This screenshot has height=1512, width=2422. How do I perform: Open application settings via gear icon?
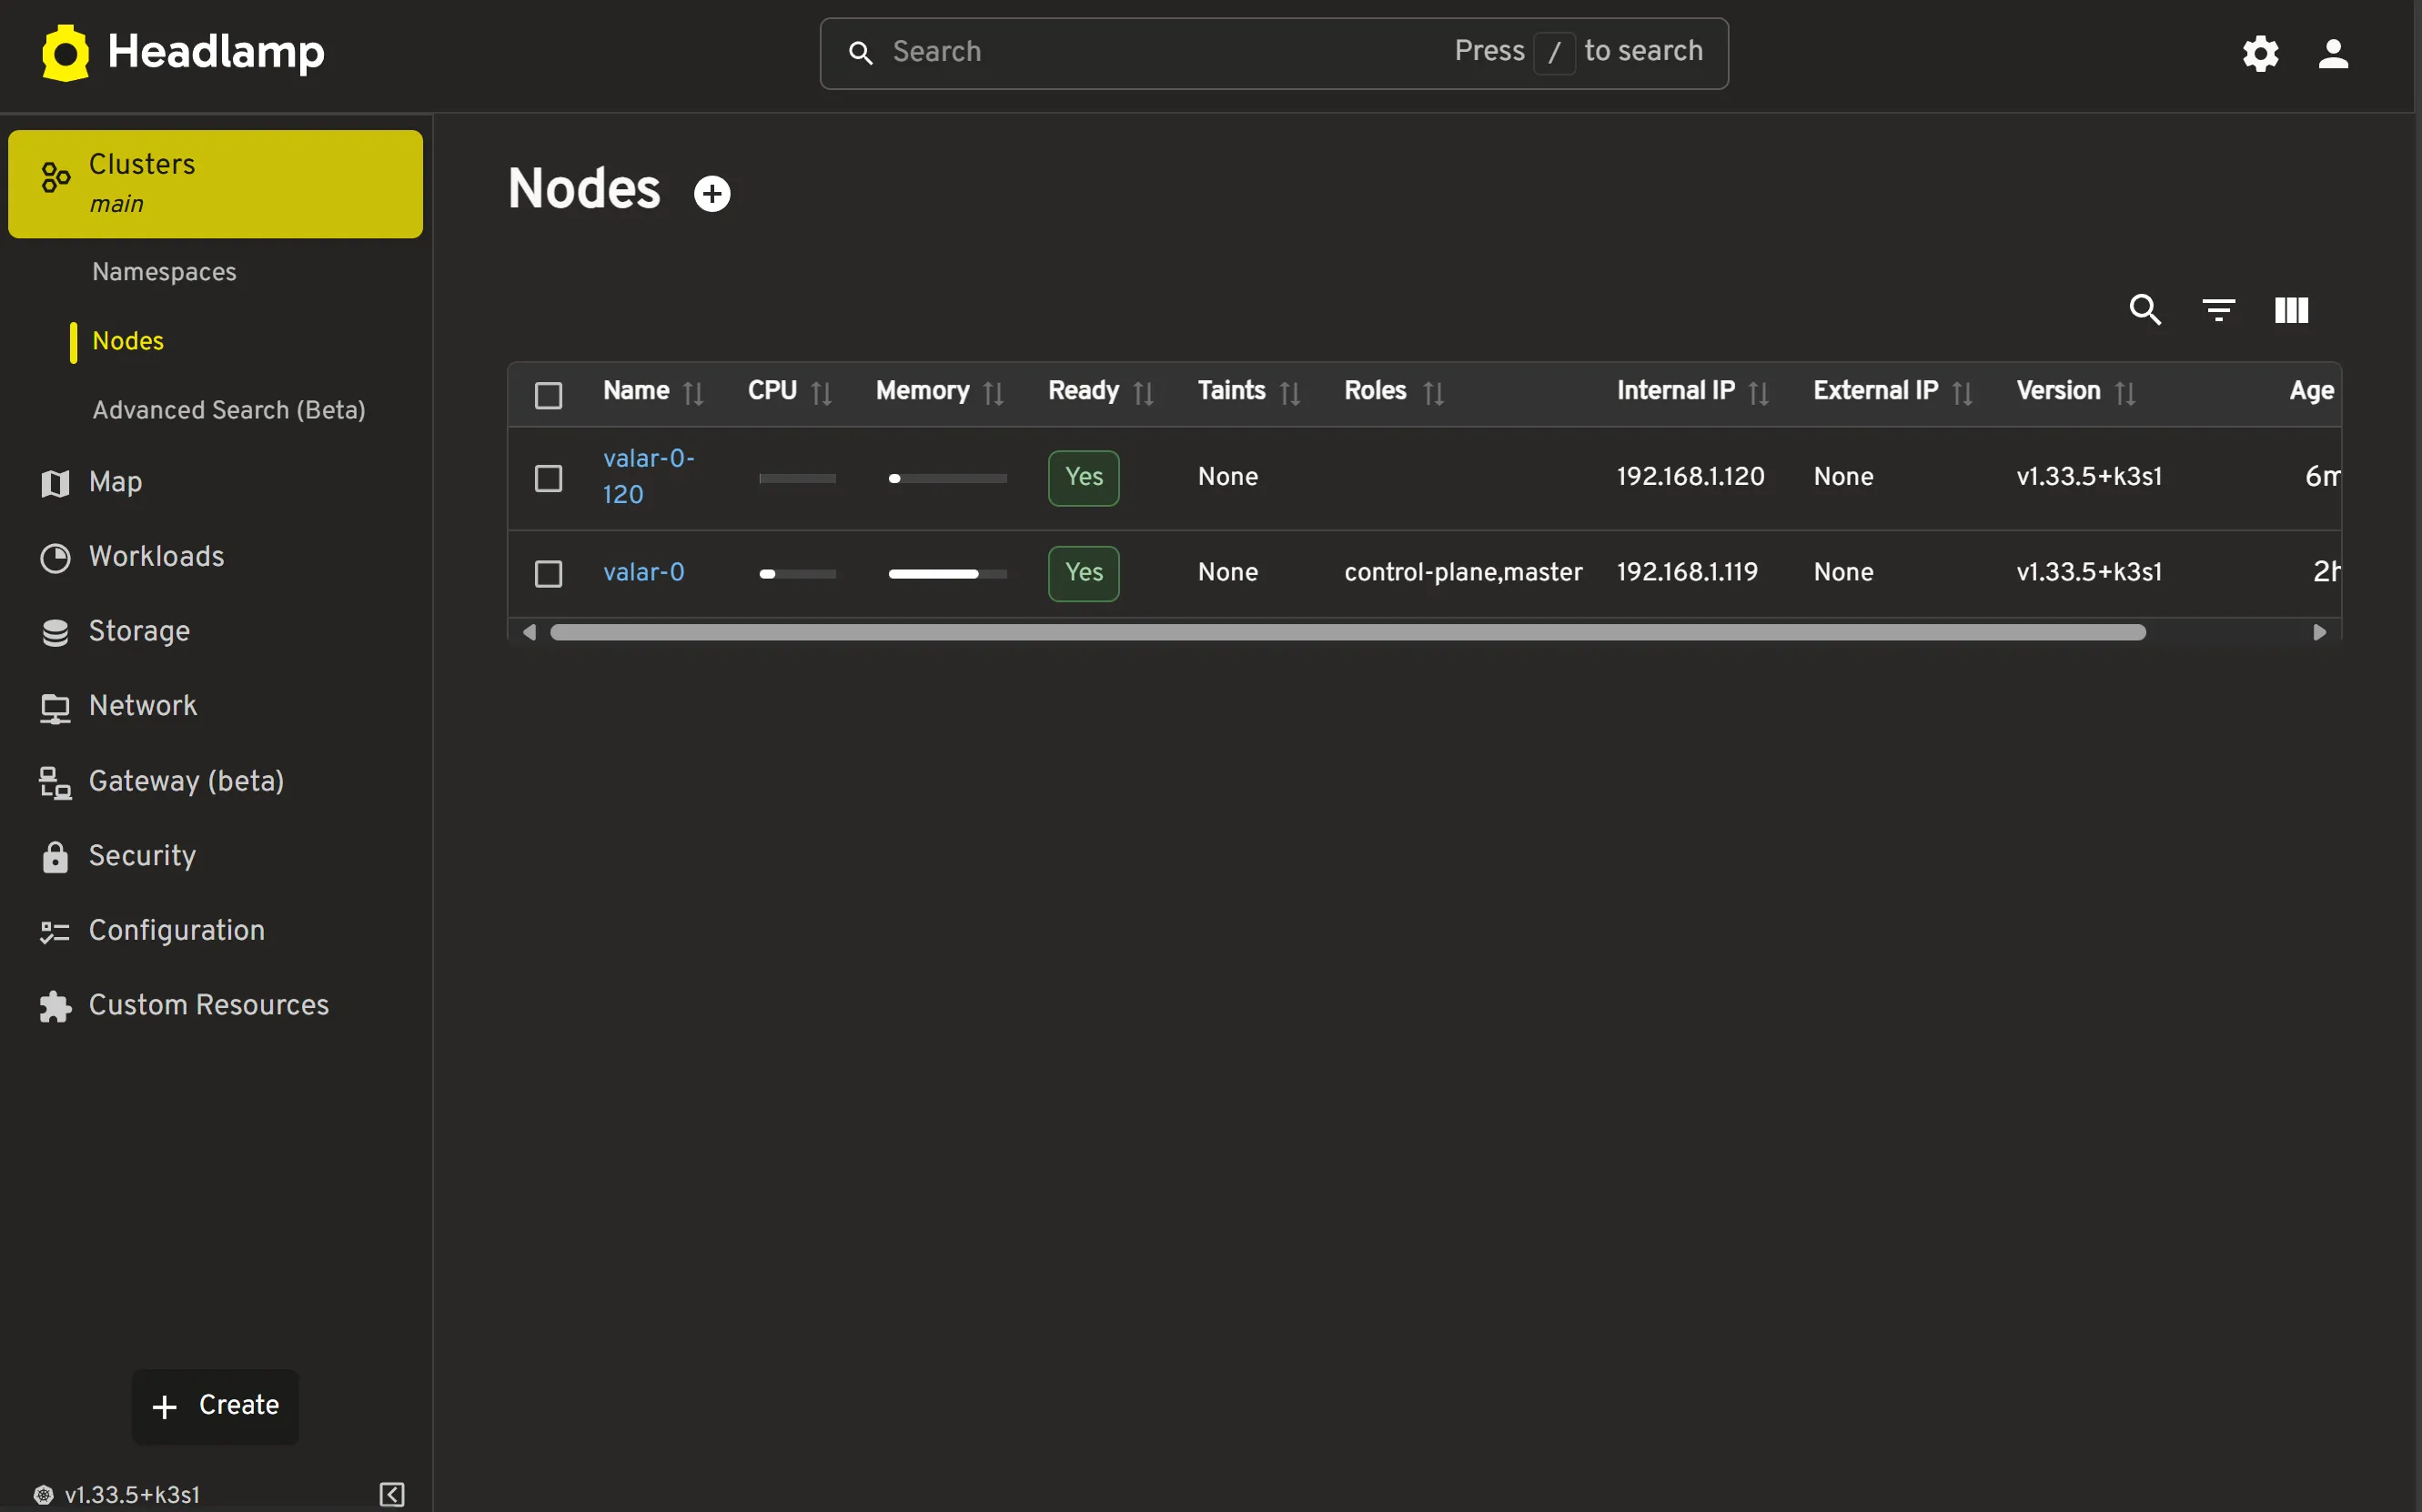pos(2259,54)
